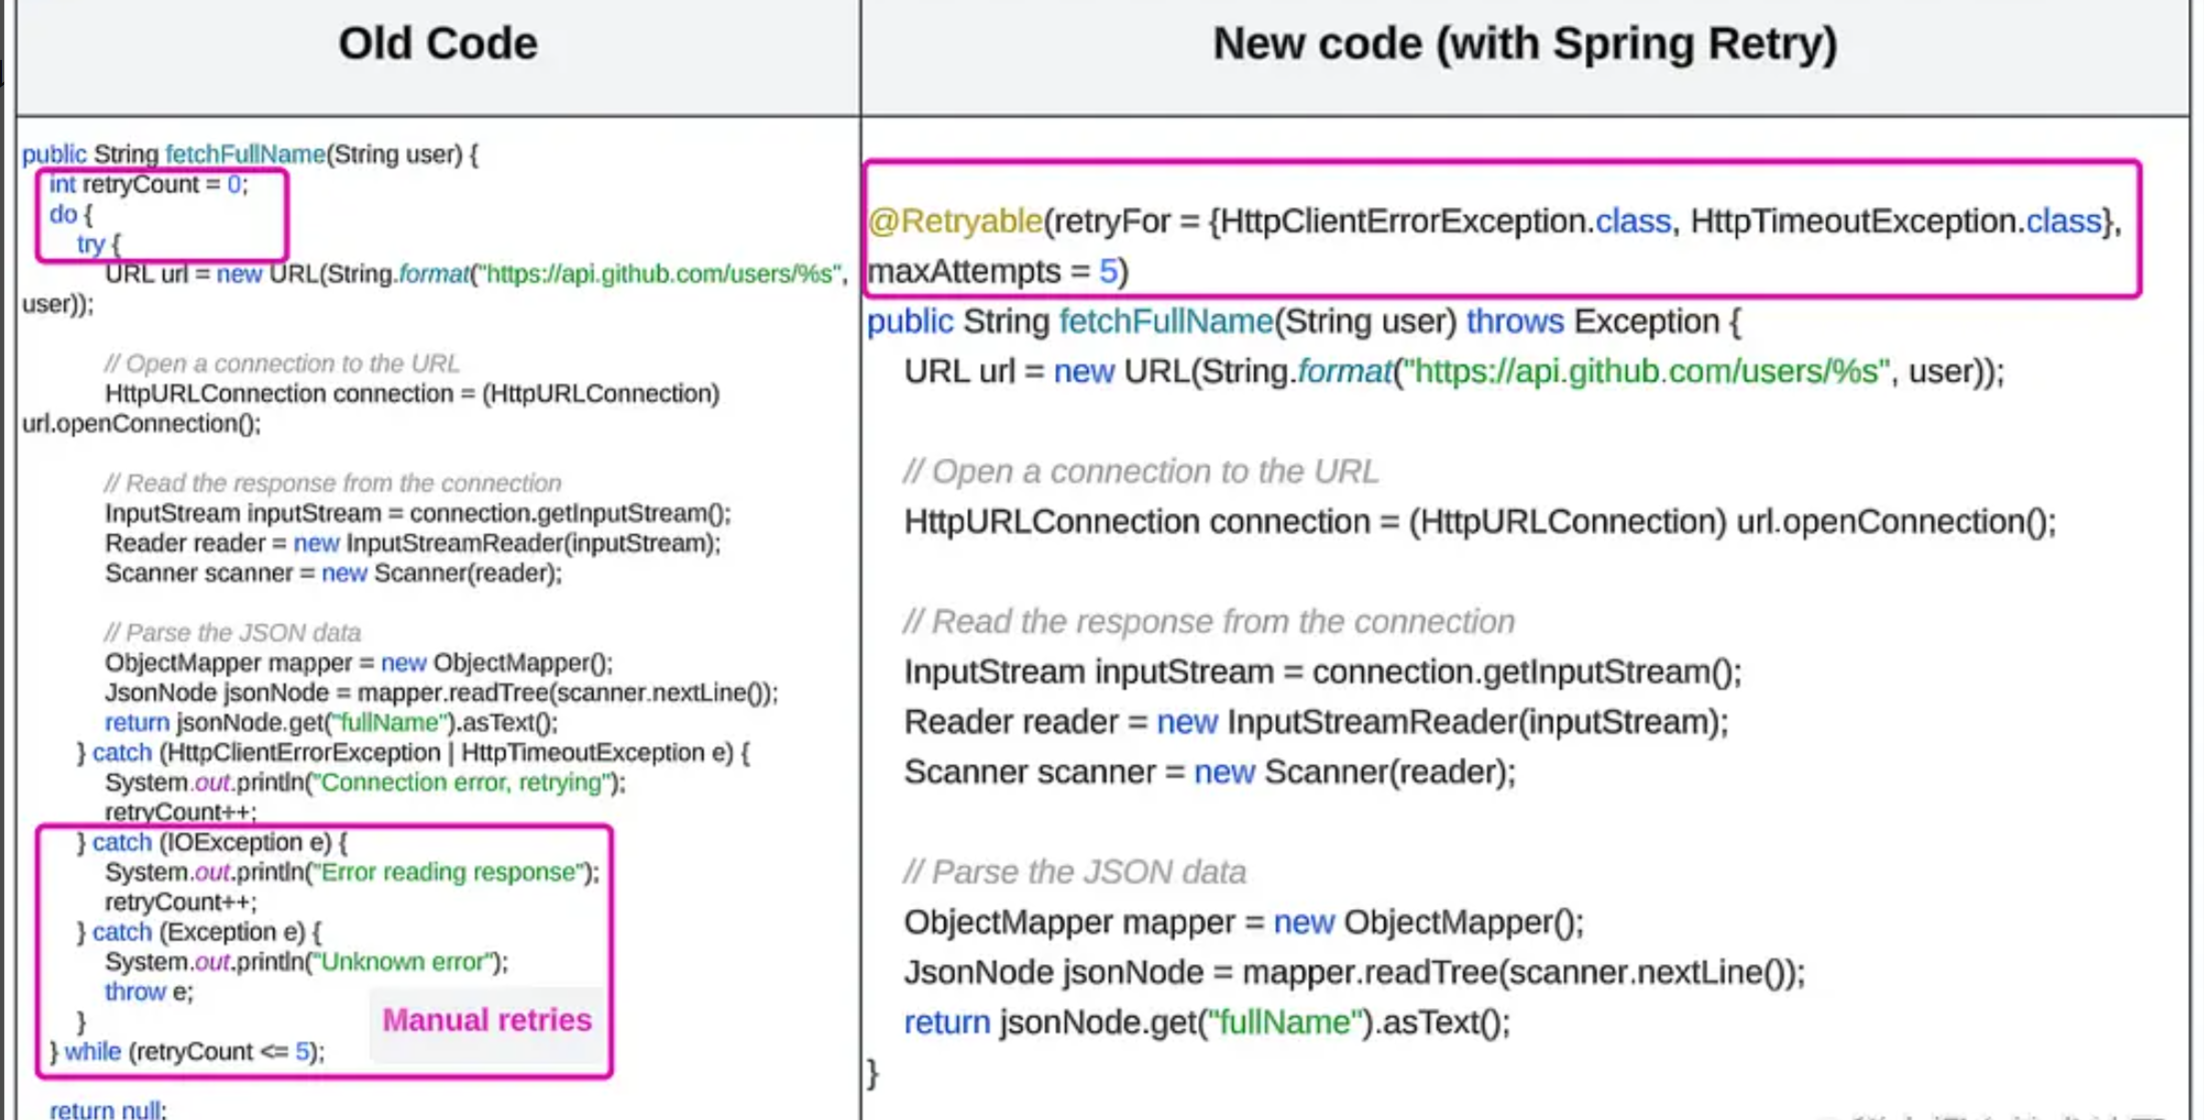Screen dimensions: 2204x1120
Task: Click the old code fetchFullName method signature
Action: (250, 154)
